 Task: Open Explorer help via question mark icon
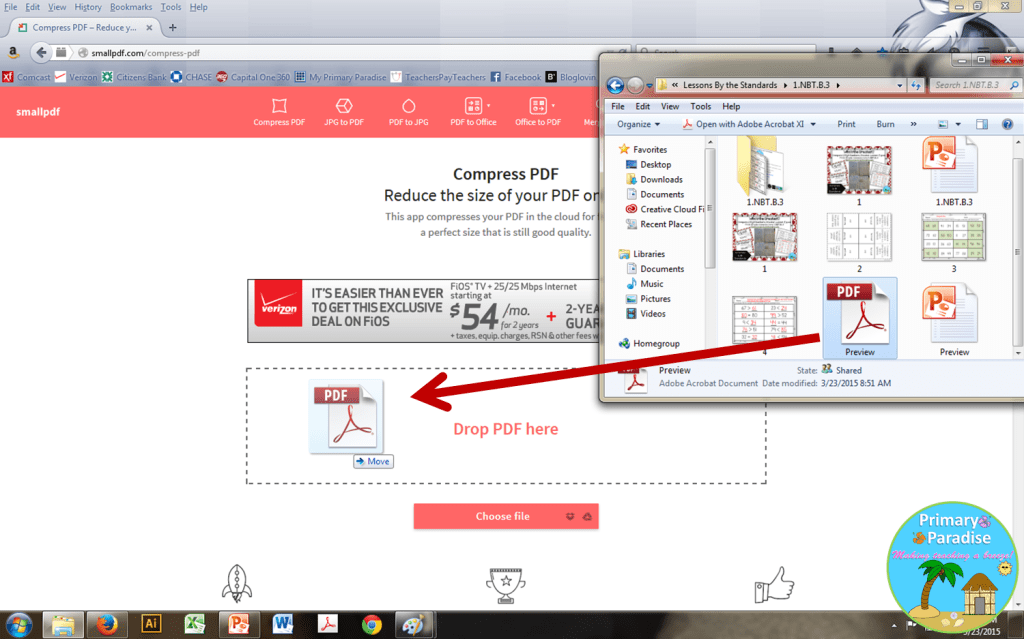pos(1008,124)
